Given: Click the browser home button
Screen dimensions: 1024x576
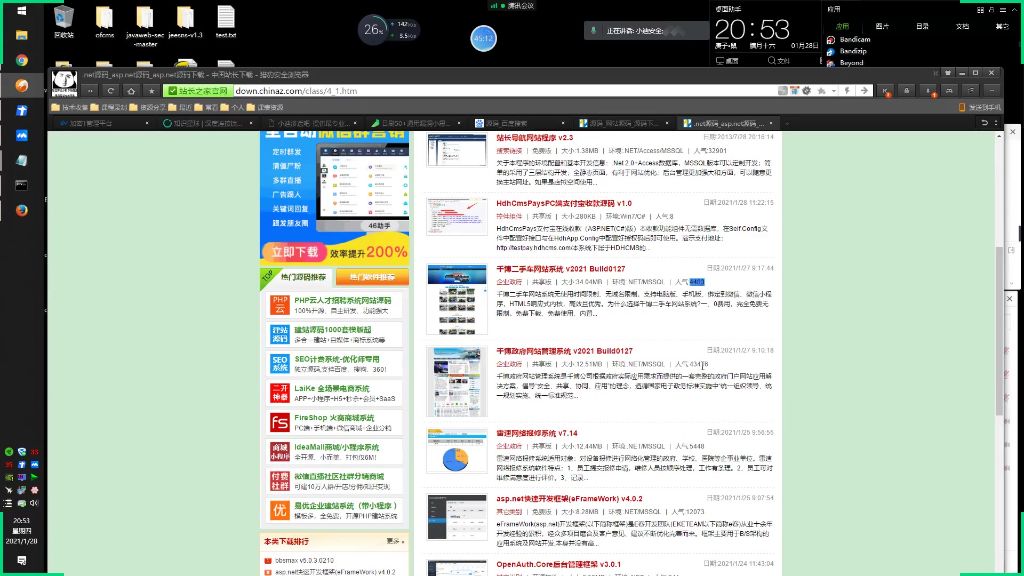Looking at the screenshot, I should [x=131, y=91].
